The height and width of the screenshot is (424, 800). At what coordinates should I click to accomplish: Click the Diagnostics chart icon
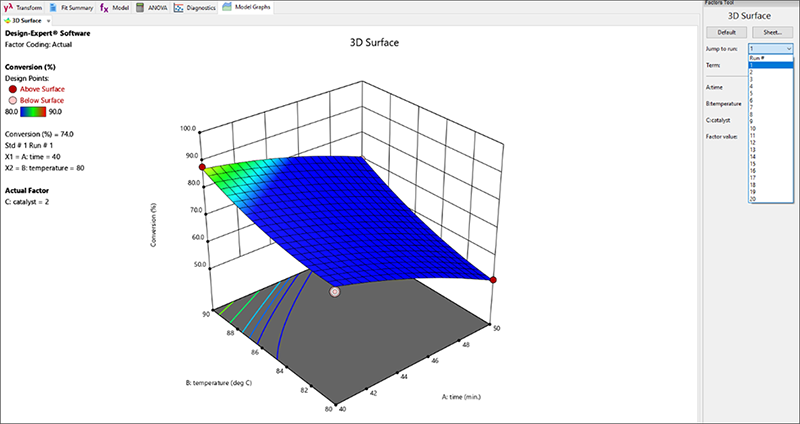[x=178, y=7]
